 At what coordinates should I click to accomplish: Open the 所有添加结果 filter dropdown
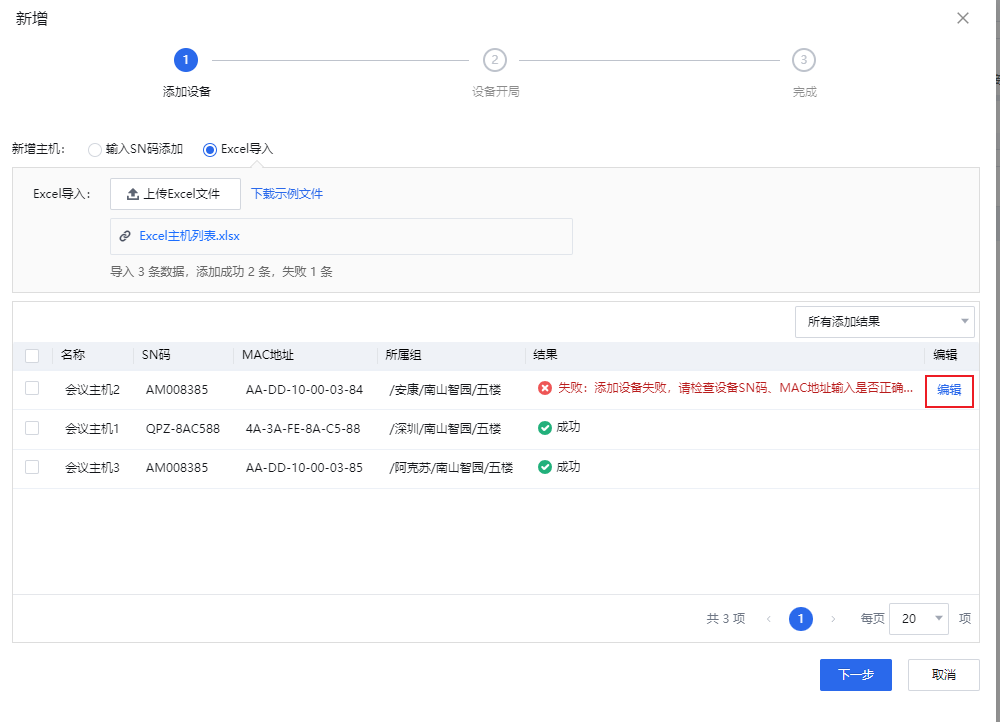(884, 321)
